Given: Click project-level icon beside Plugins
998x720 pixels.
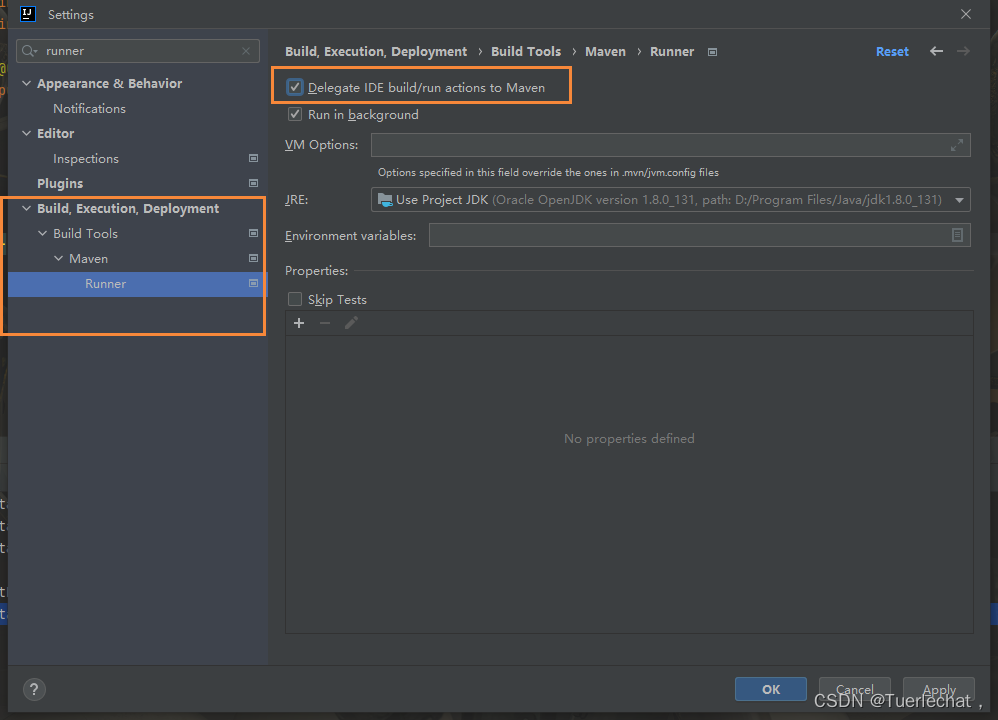Looking at the screenshot, I should tap(253, 183).
